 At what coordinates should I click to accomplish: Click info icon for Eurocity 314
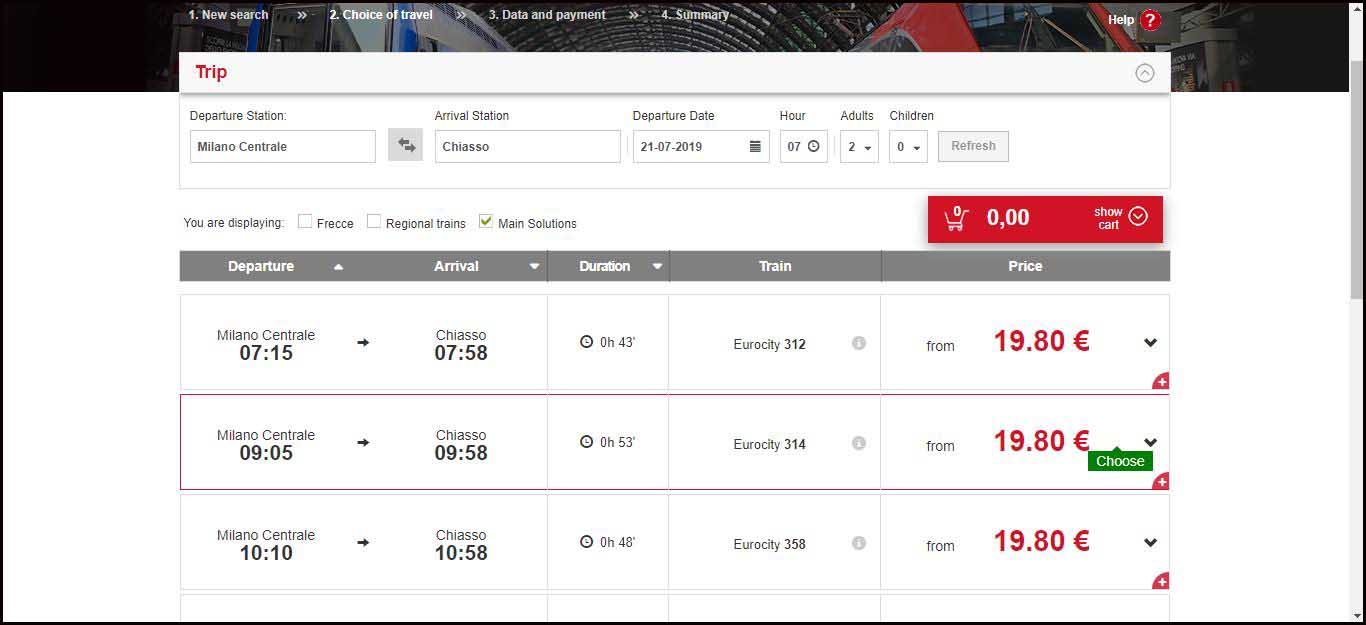(858, 443)
